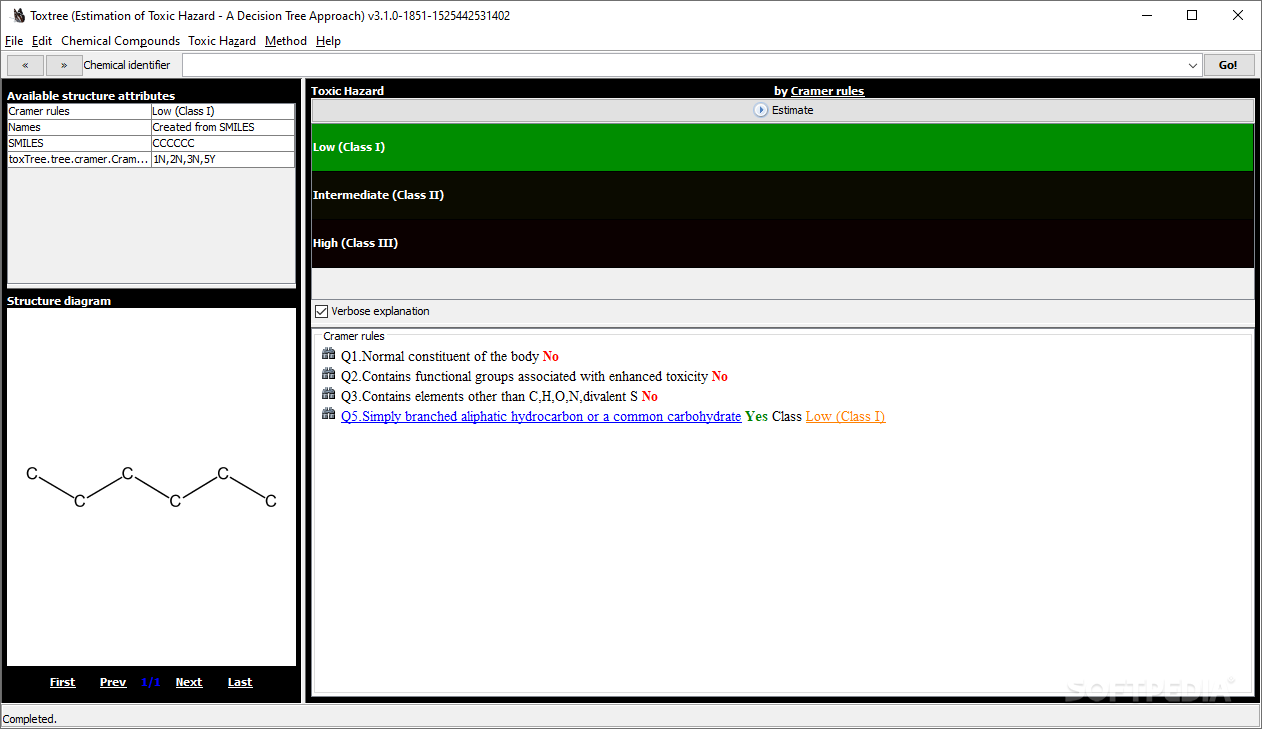Screen dimensions: 1262x729
Task: Select the CCCCCC SMILES value cell
Action: coord(223,143)
